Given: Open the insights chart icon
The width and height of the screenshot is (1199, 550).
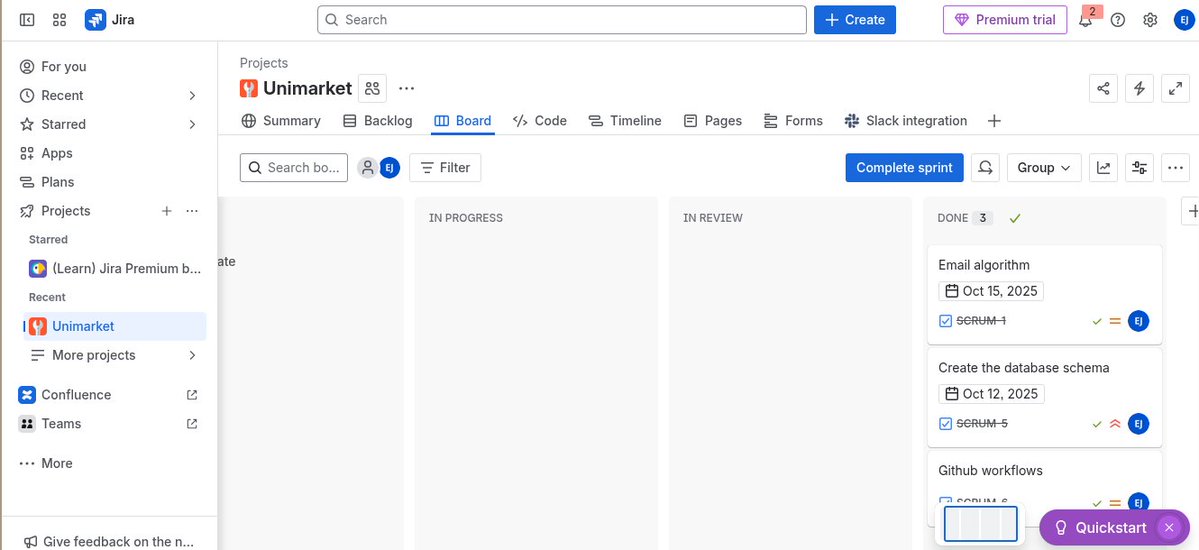Looking at the screenshot, I should click(1103, 168).
